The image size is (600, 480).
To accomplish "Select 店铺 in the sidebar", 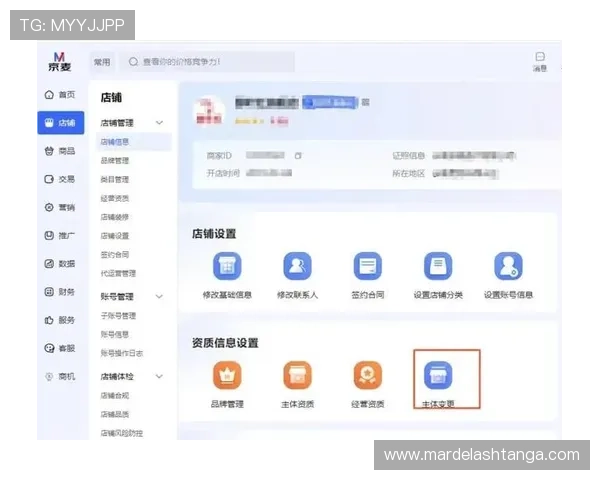I will [60, 123].
